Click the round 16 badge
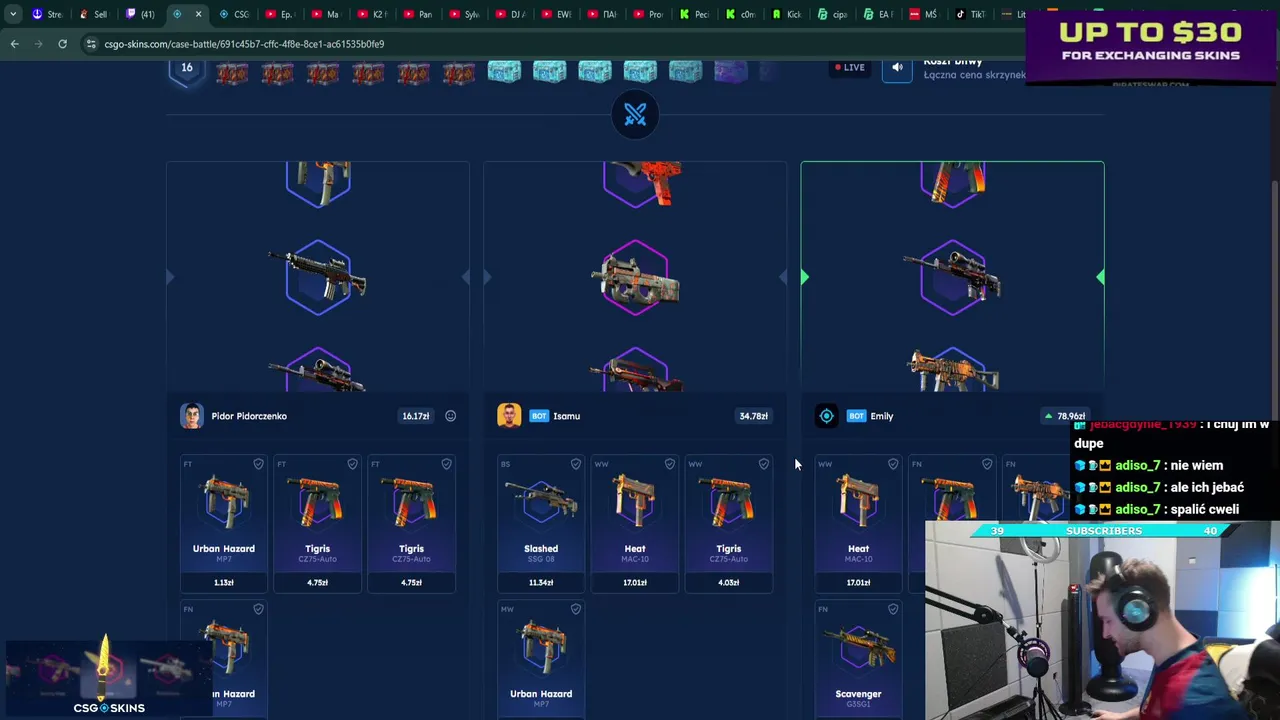Image resolution: width=1280 pixels, height=720 pixels. (187, 69)
